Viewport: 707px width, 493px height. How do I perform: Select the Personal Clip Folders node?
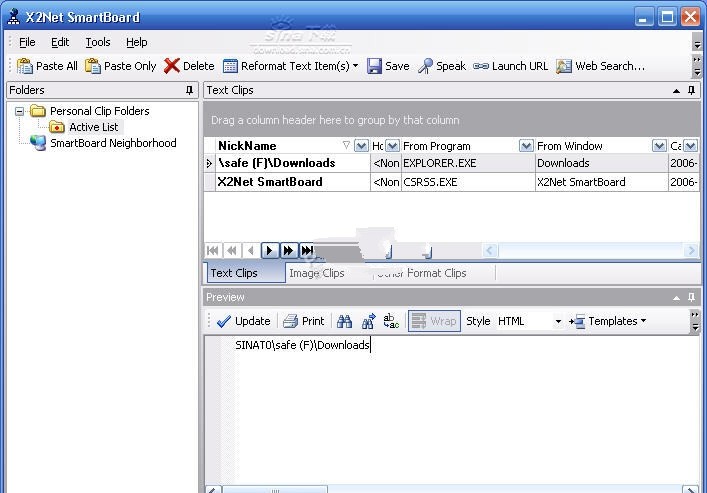tap(100, 111)
